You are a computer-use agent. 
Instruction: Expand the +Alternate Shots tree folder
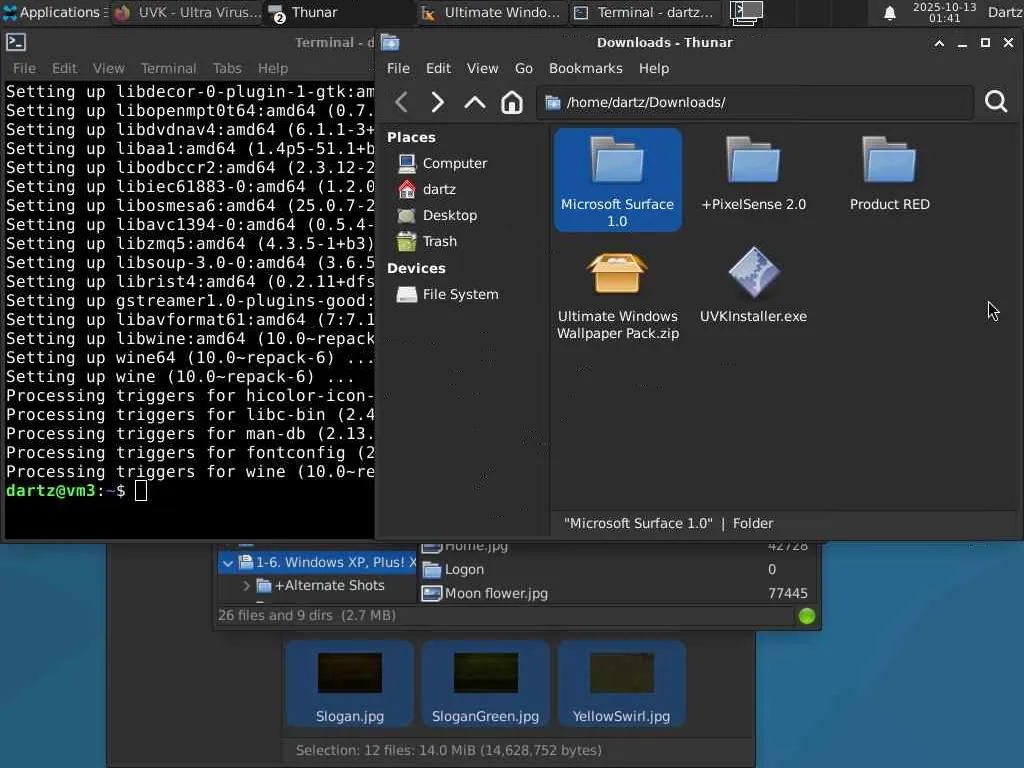tap(246, 586)
